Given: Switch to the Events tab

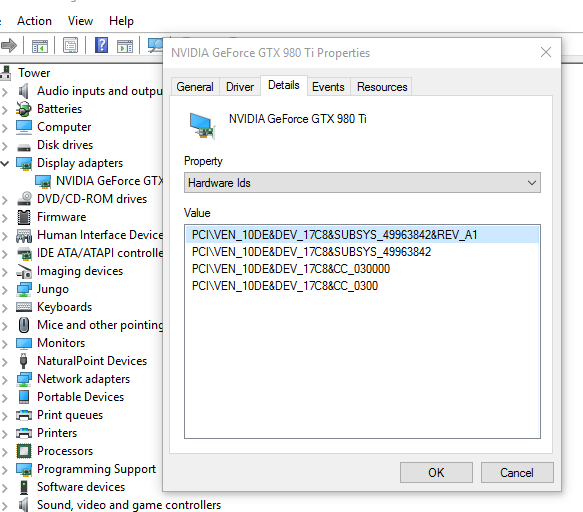Looking at the screenshot, I should pos(328,87).
